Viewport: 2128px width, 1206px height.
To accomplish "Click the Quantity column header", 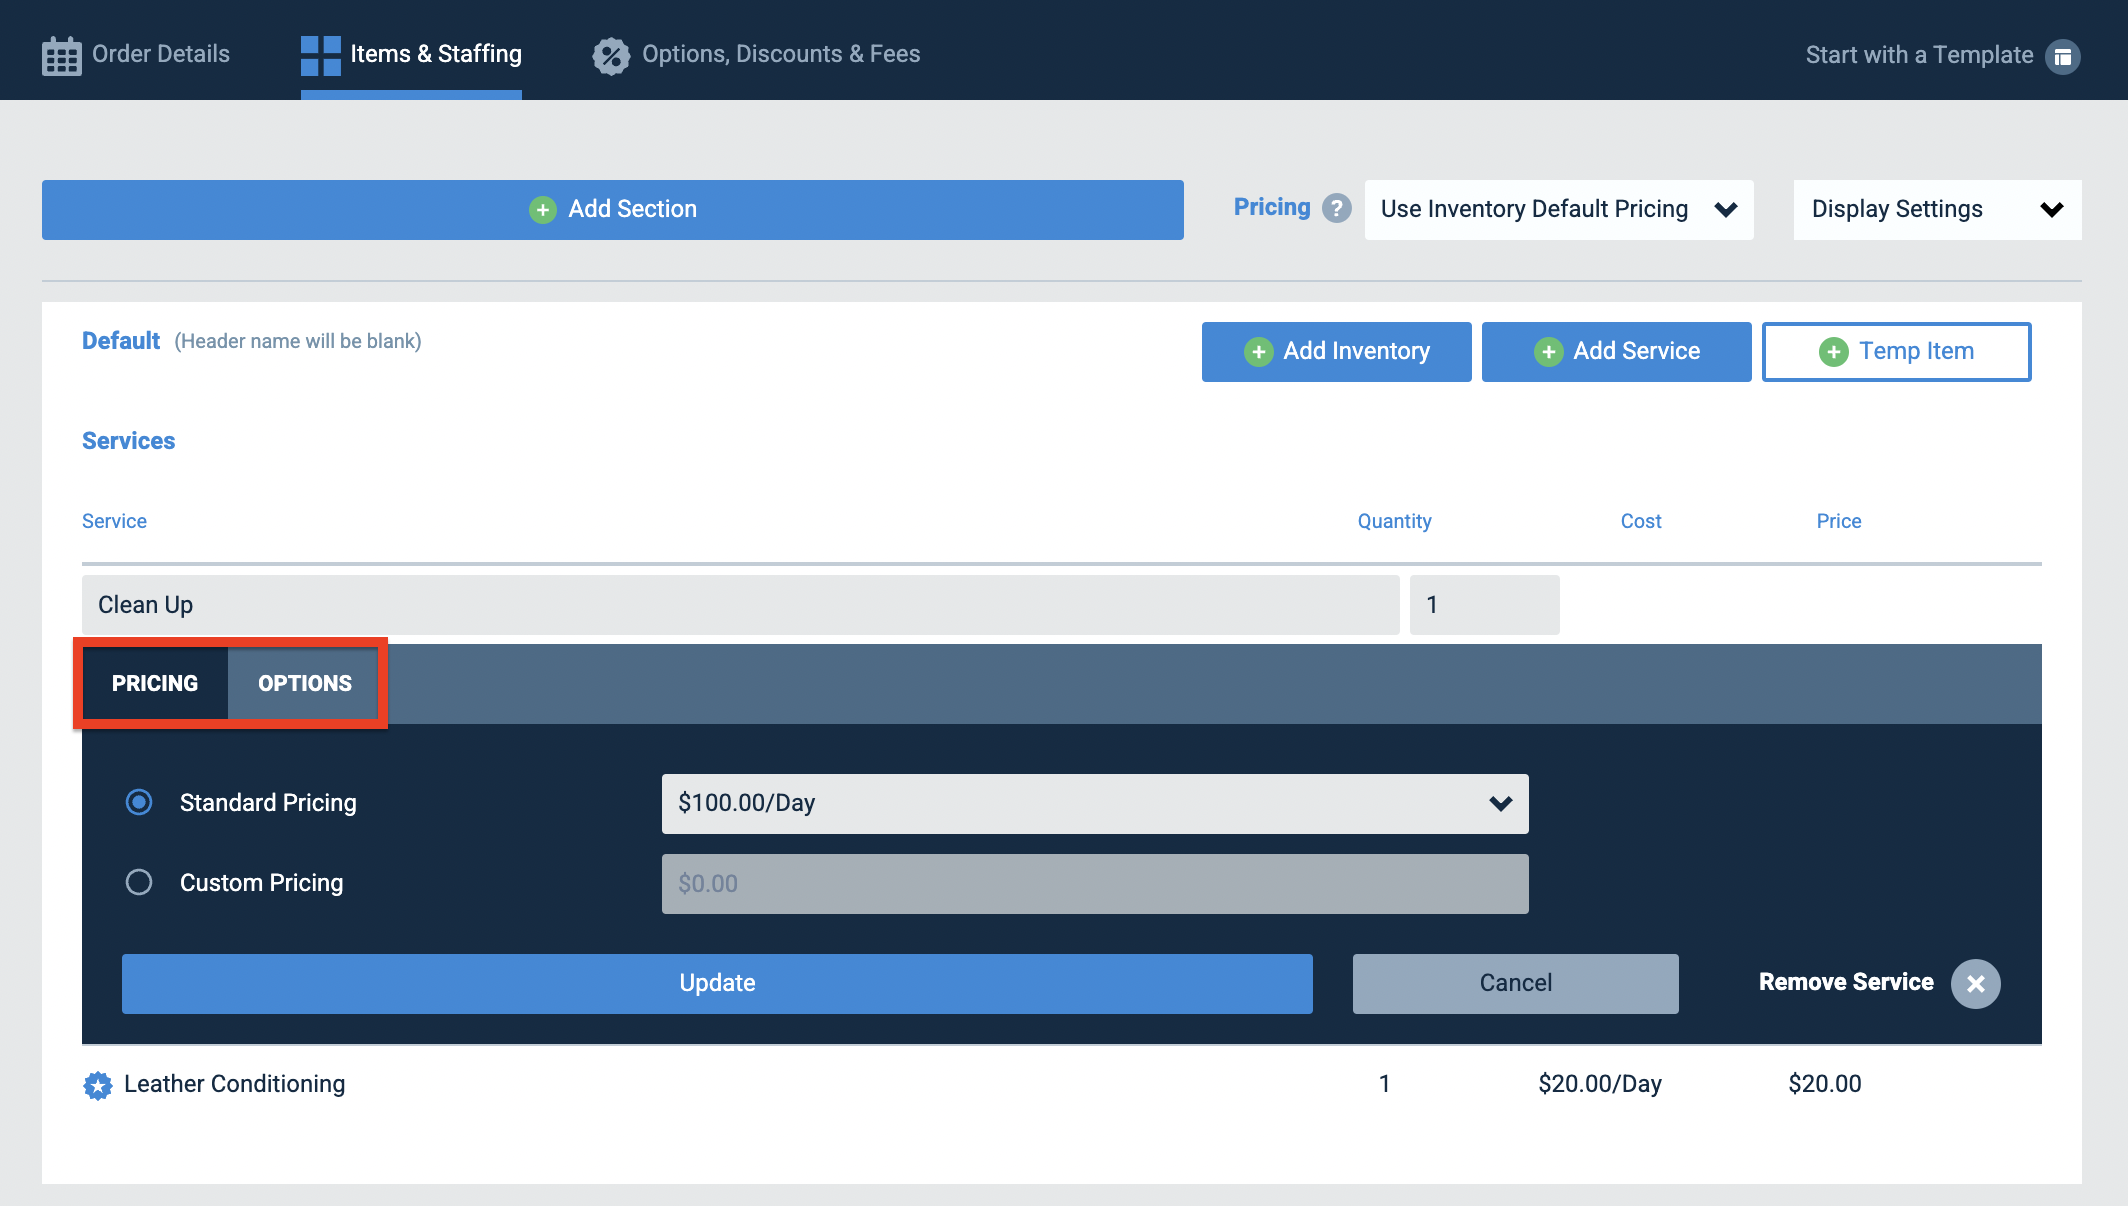I will coord(1394,521).
